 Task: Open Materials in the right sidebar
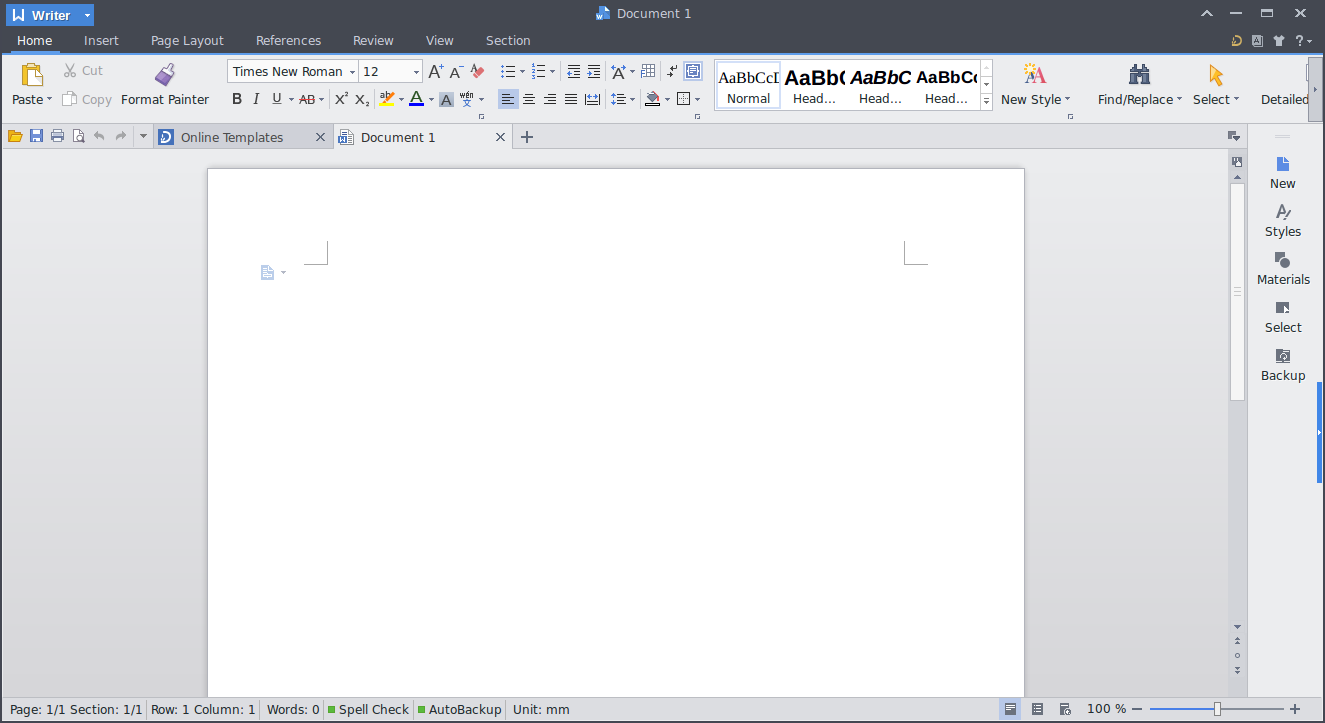point(1283,269)
